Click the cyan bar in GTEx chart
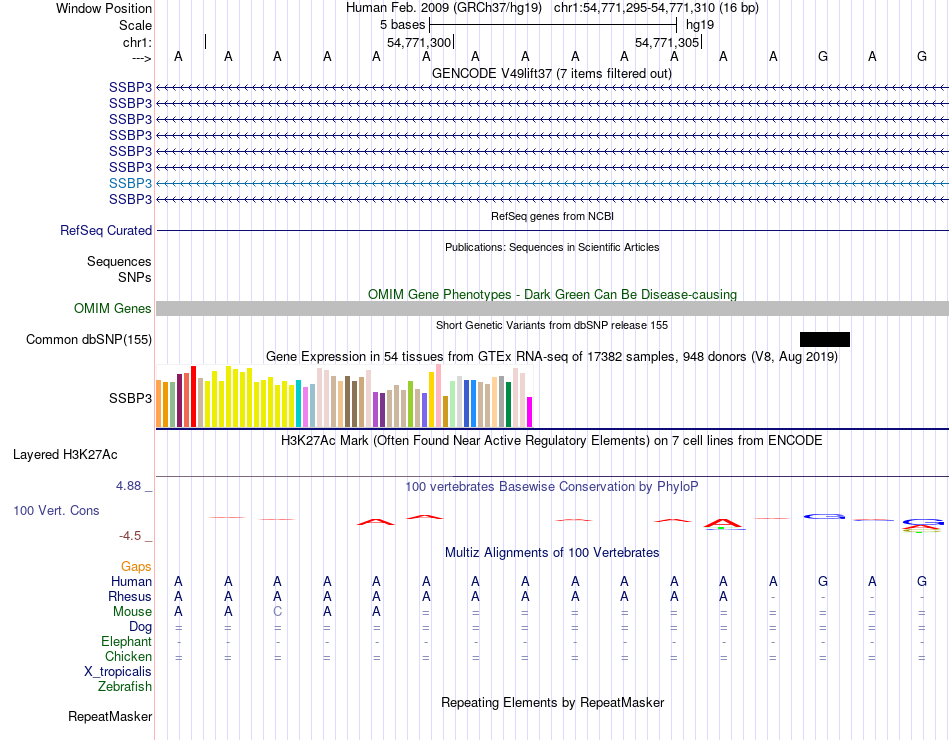The width and height of the screenshot is (950, 740). (298, 404)
